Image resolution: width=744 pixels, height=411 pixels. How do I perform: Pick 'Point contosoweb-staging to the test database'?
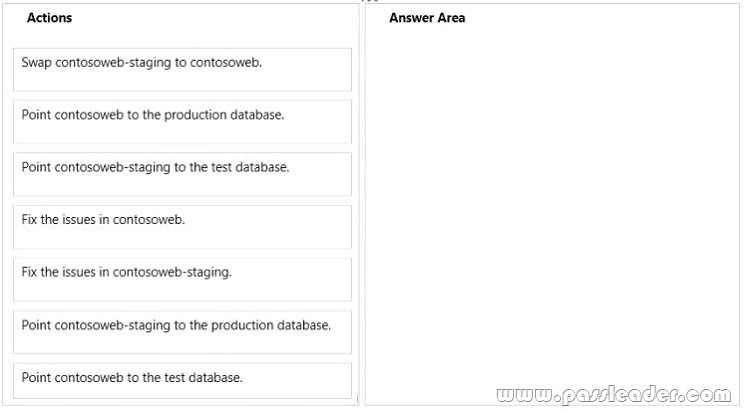[x=182, y=174]
